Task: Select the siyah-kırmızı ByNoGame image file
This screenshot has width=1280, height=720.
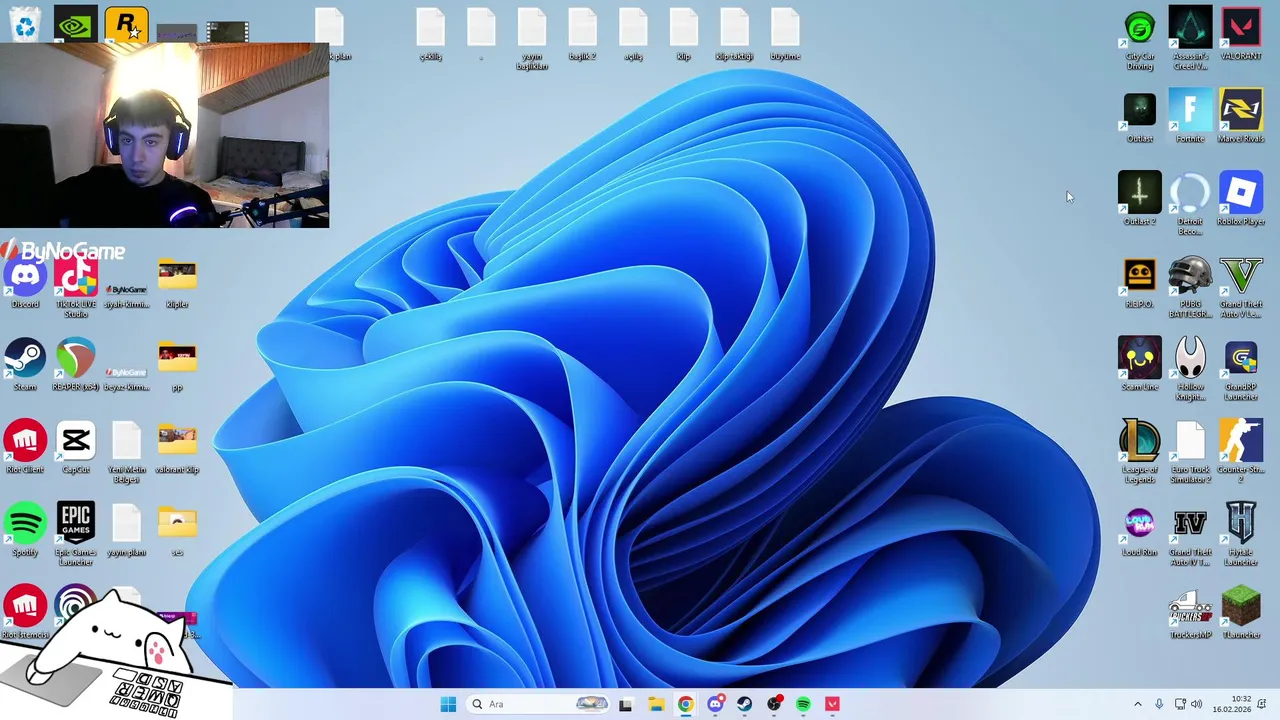Action: (126, 290)
